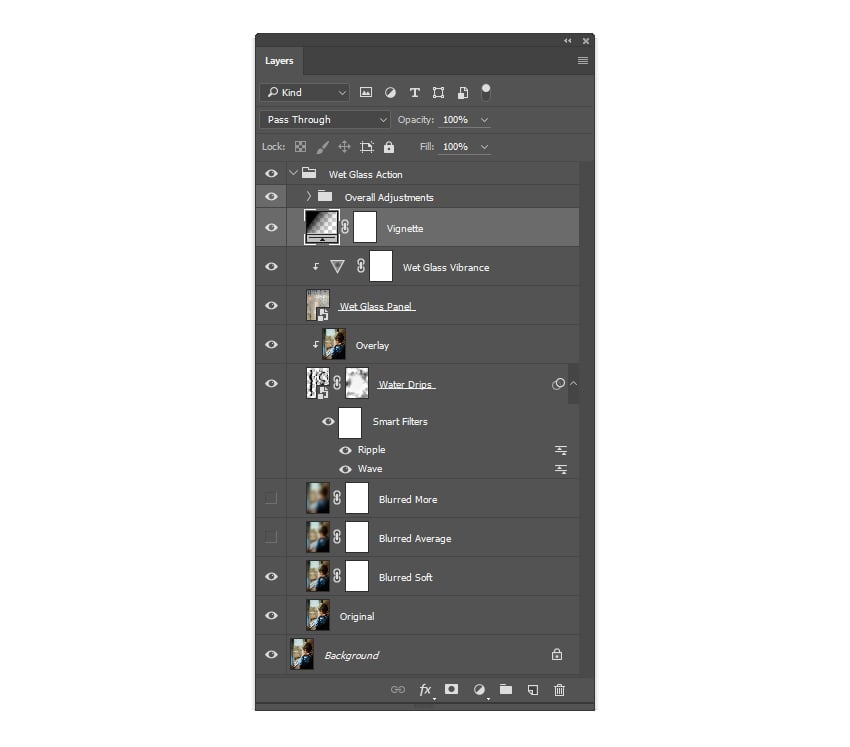This screenshot has height=747, width=850.
Task: Hide the Vignette layer
Action: (x=271, y=227)
